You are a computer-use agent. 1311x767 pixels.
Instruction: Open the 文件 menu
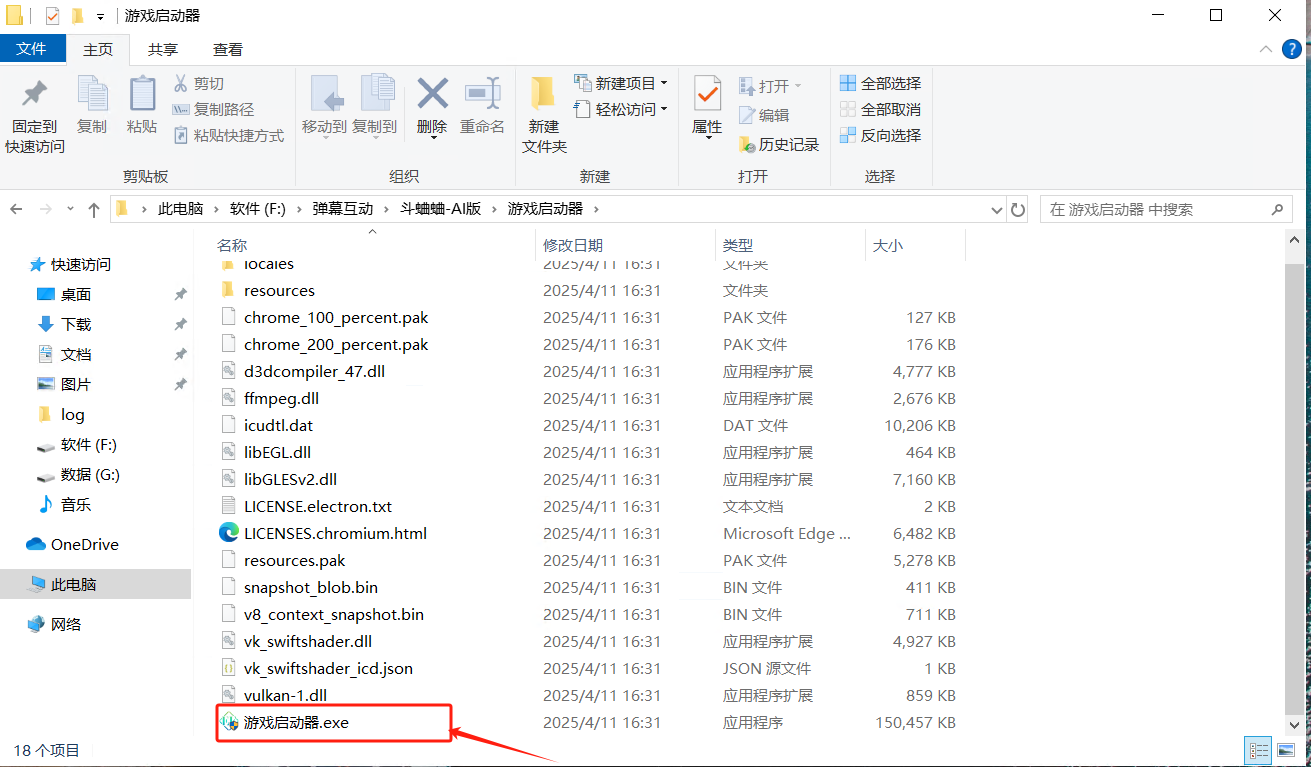click(32, 49)
